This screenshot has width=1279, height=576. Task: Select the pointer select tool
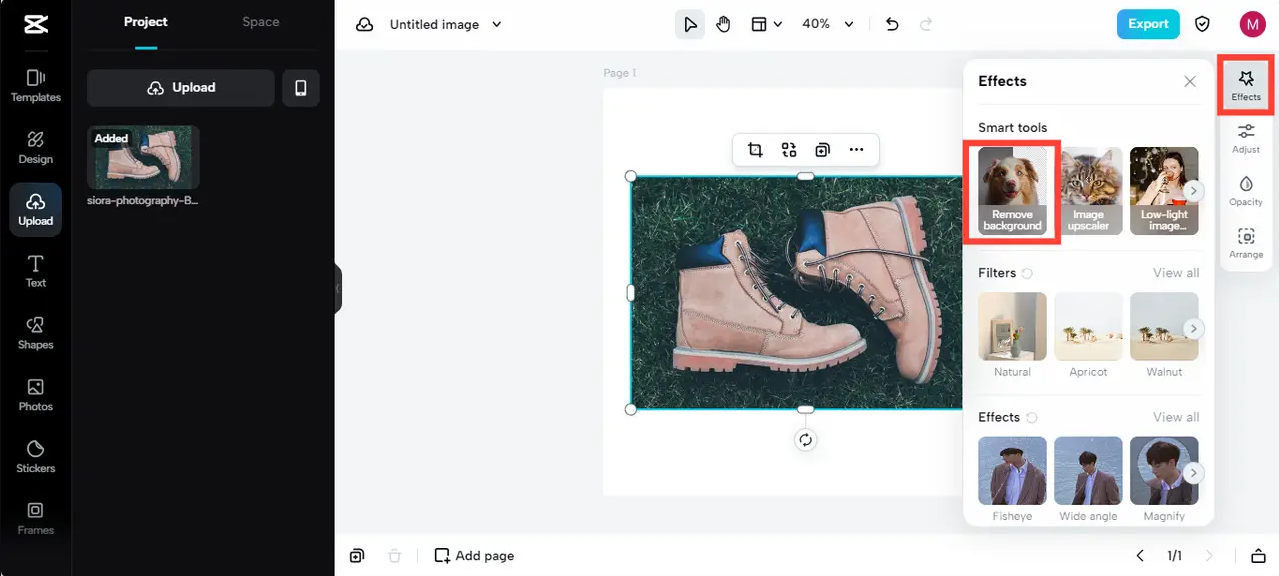click(x=690, y=24)
